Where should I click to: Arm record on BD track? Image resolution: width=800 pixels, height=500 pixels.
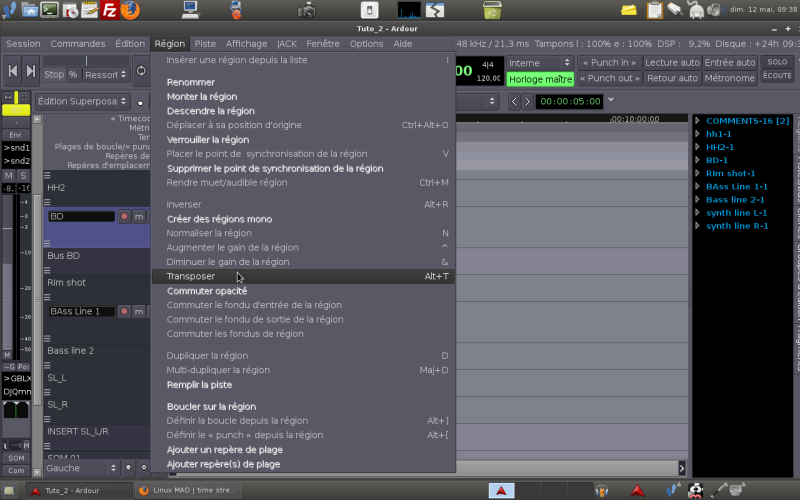(124, 216)
